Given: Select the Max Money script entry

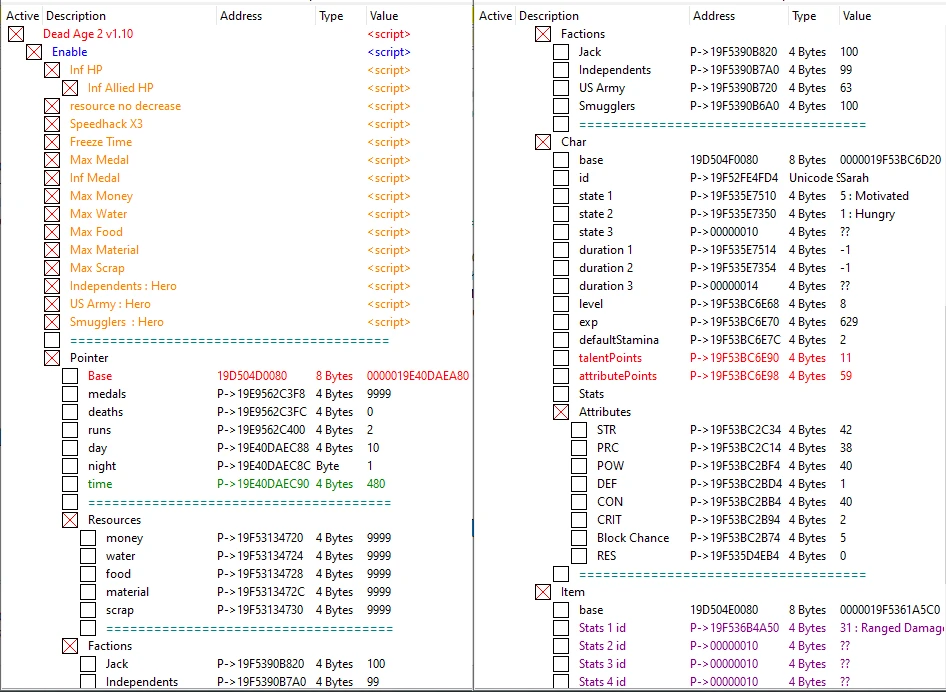Looking at the screenshot, I should point(101,196).
